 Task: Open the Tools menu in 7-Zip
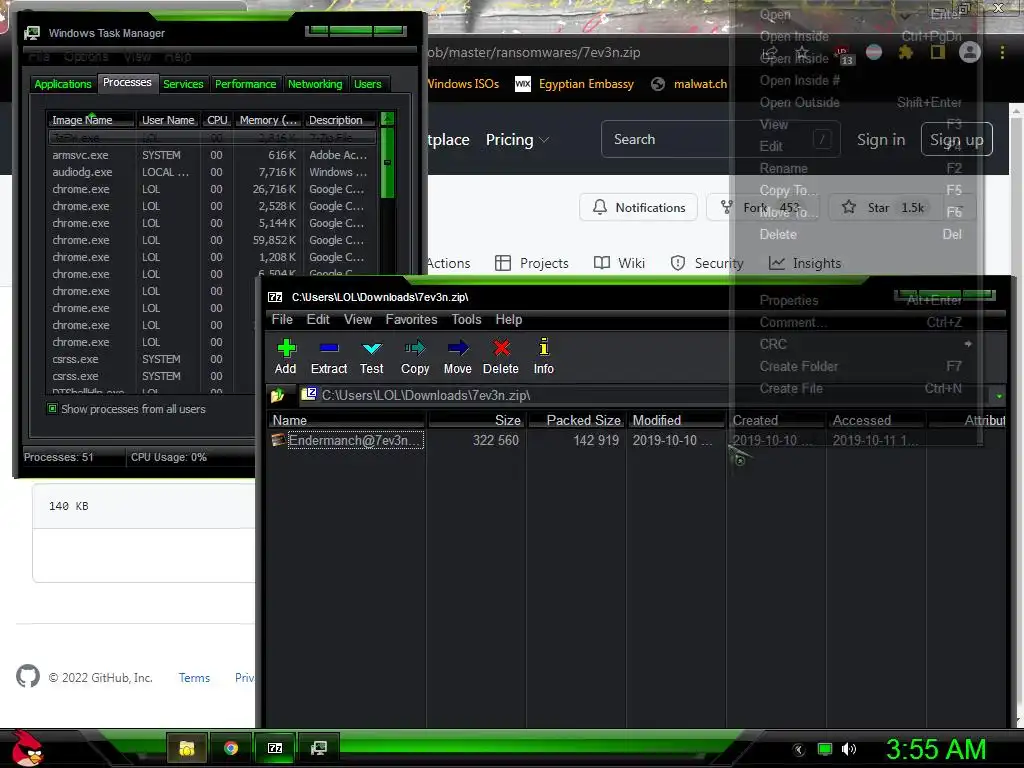(x=466, y=319)
